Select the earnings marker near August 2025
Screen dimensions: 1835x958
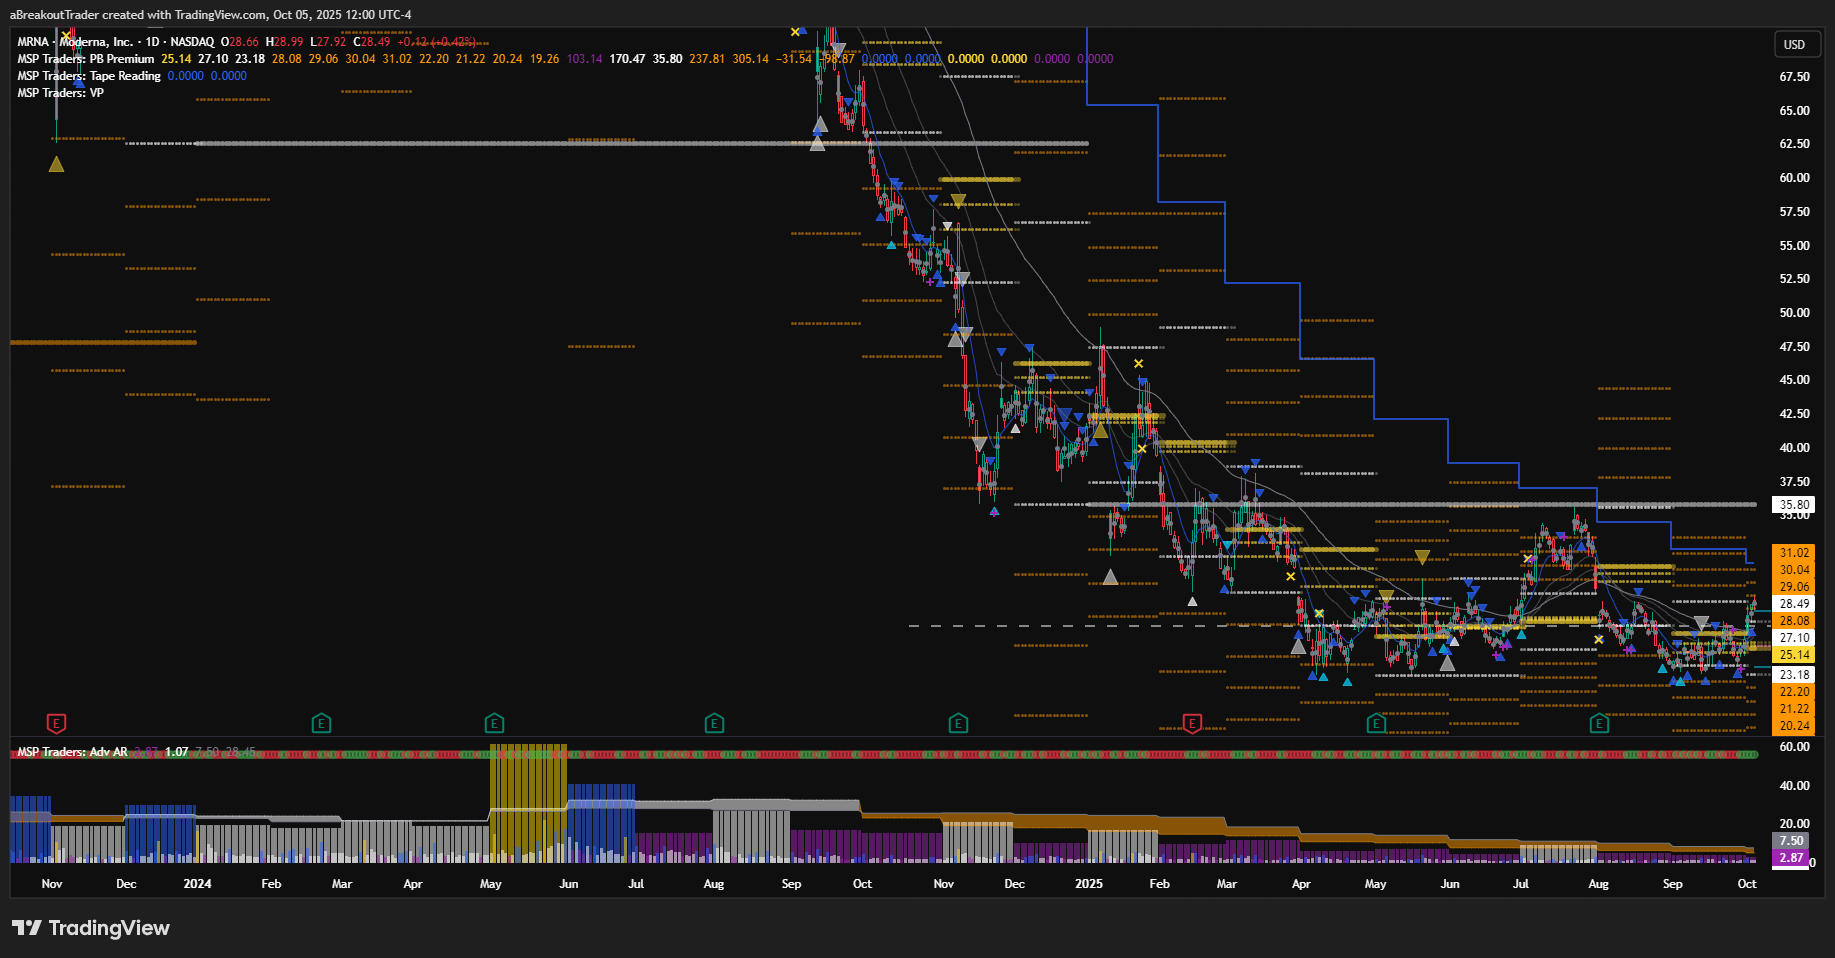pyautogui.click(x=1599, y=723)
